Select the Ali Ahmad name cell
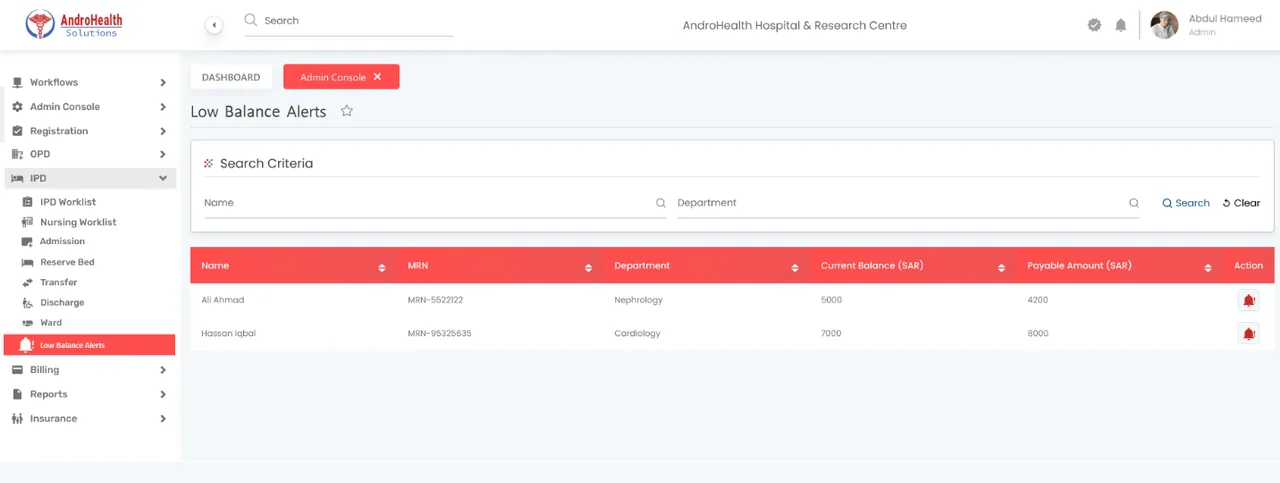This screenshot has width=1280, height=483. point(222,300)
